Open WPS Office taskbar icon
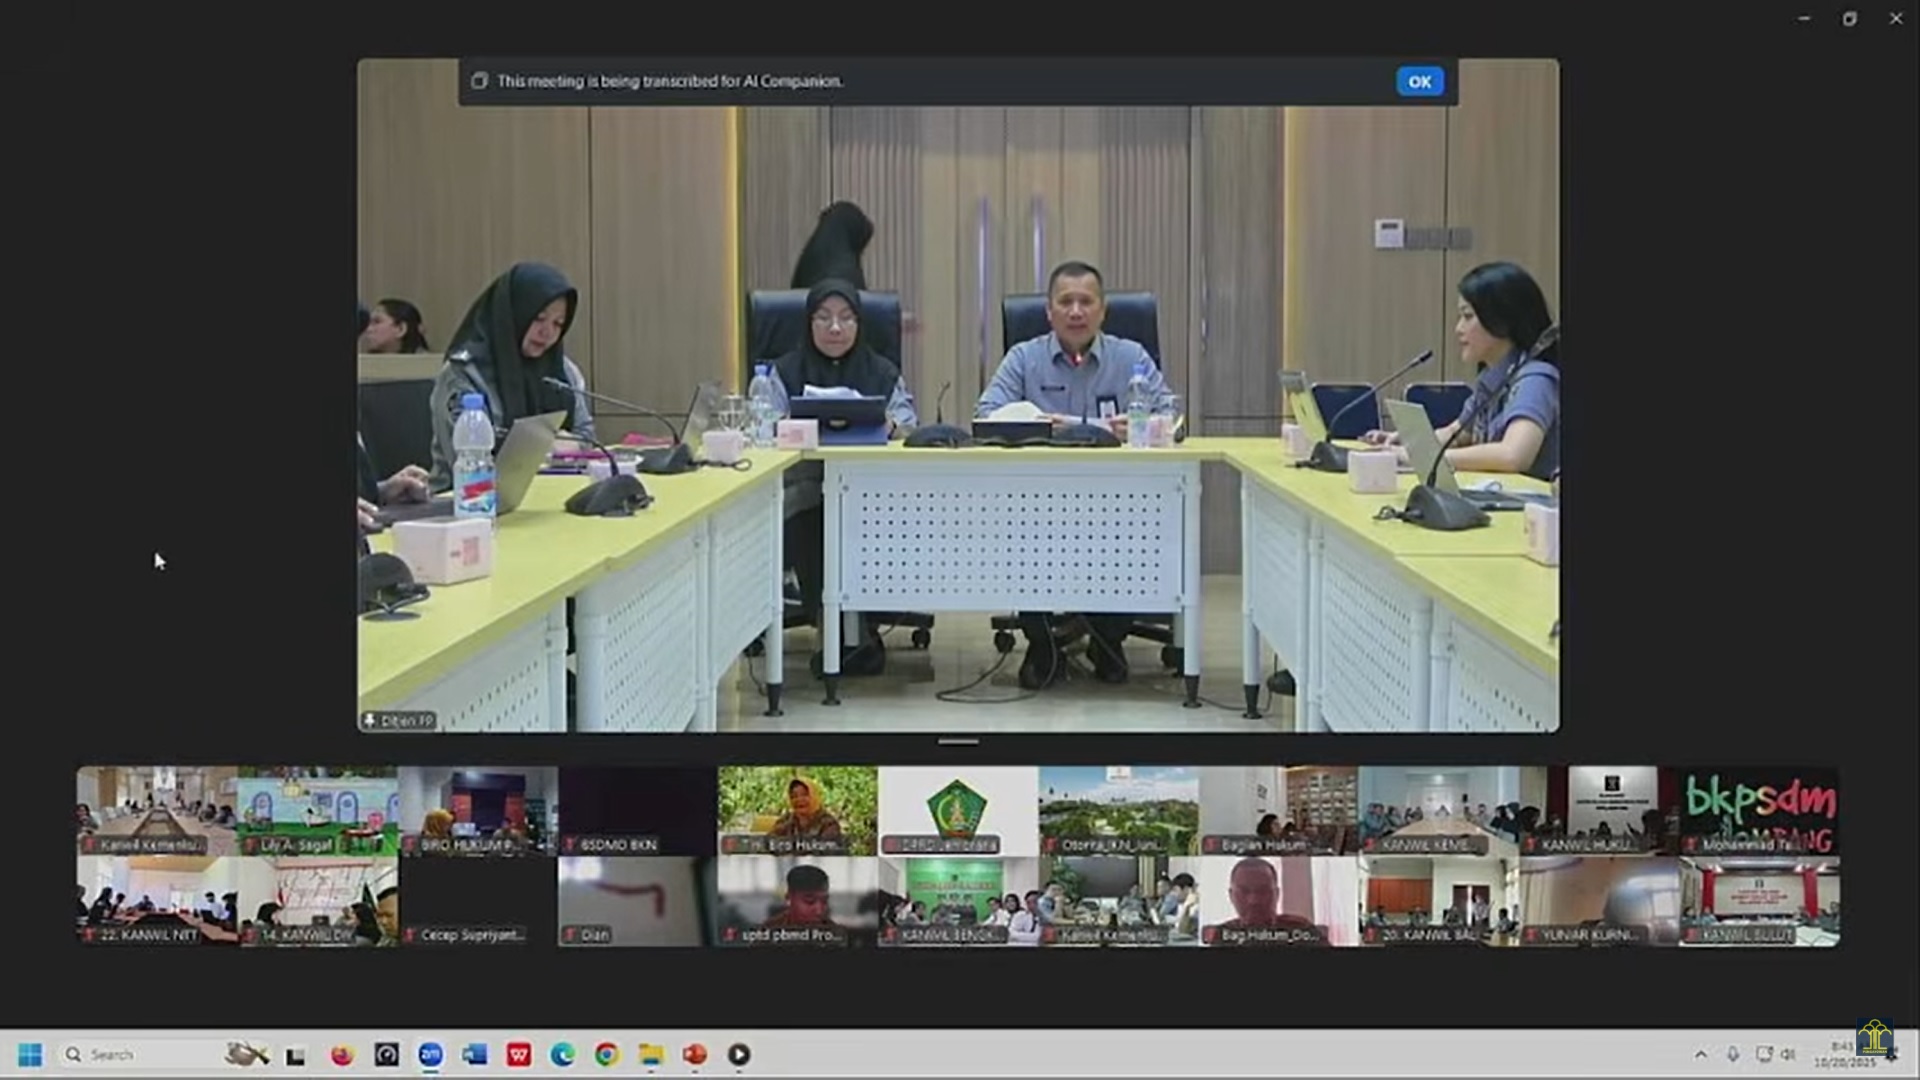The width and height of the screenshot is (1920, 1080). 519,1054
